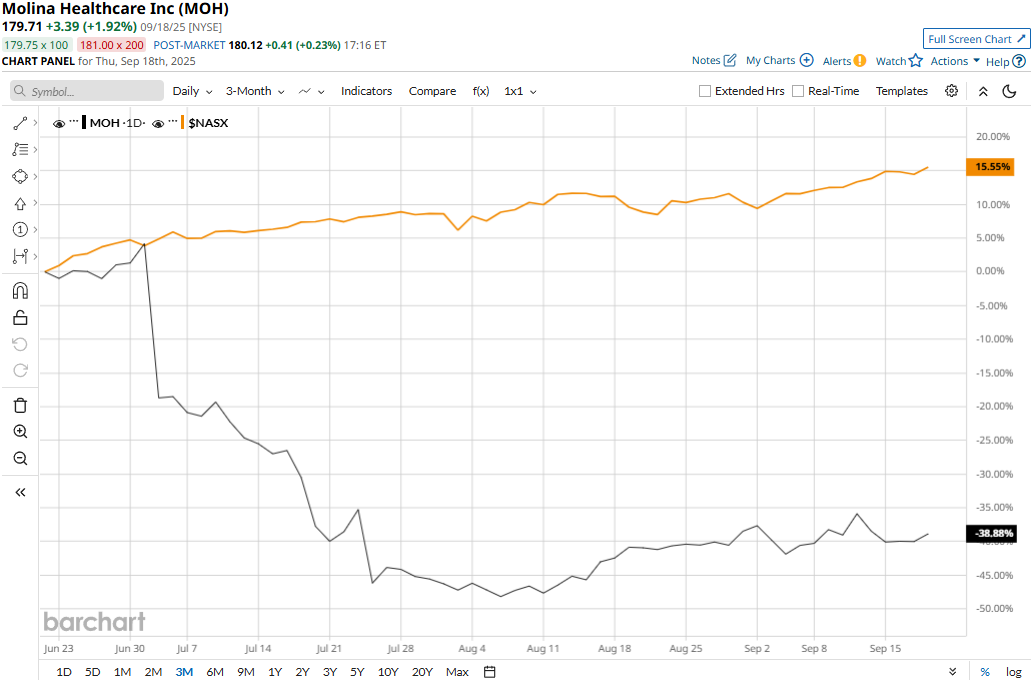Open the Templates menu
The image size is (1031, 680).
coord(901,91)
